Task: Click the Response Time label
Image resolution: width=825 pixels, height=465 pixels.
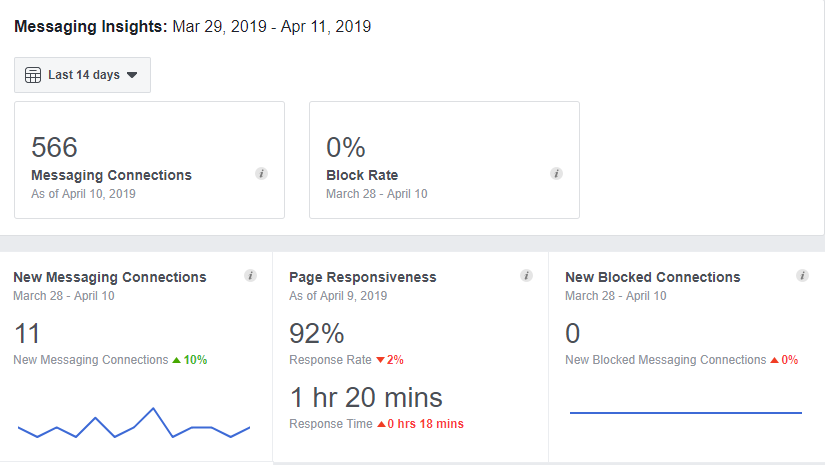Action: (x=330, y=424)
